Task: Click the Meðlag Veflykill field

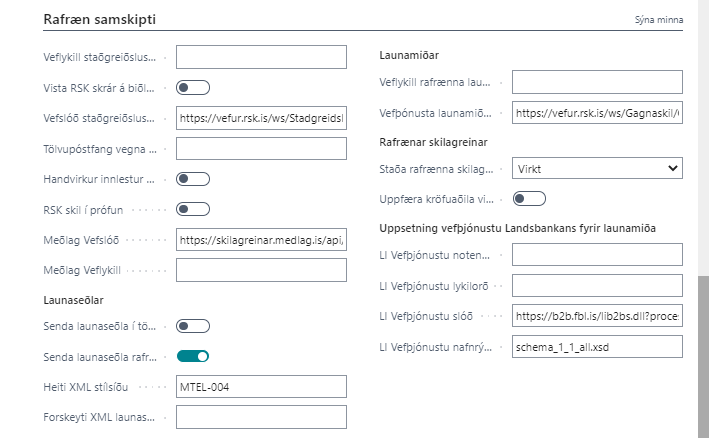Action: pos(261,269)
